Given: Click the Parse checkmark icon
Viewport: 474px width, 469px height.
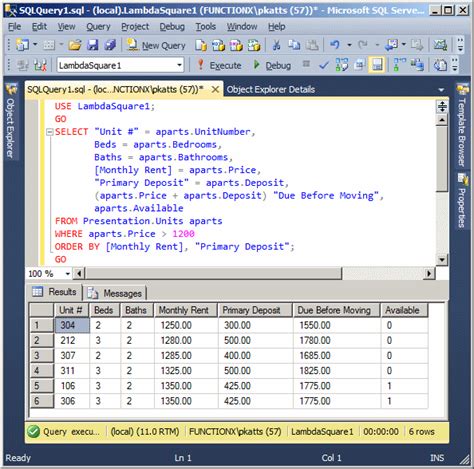Looking at the screenshot, I should point(324,65).
